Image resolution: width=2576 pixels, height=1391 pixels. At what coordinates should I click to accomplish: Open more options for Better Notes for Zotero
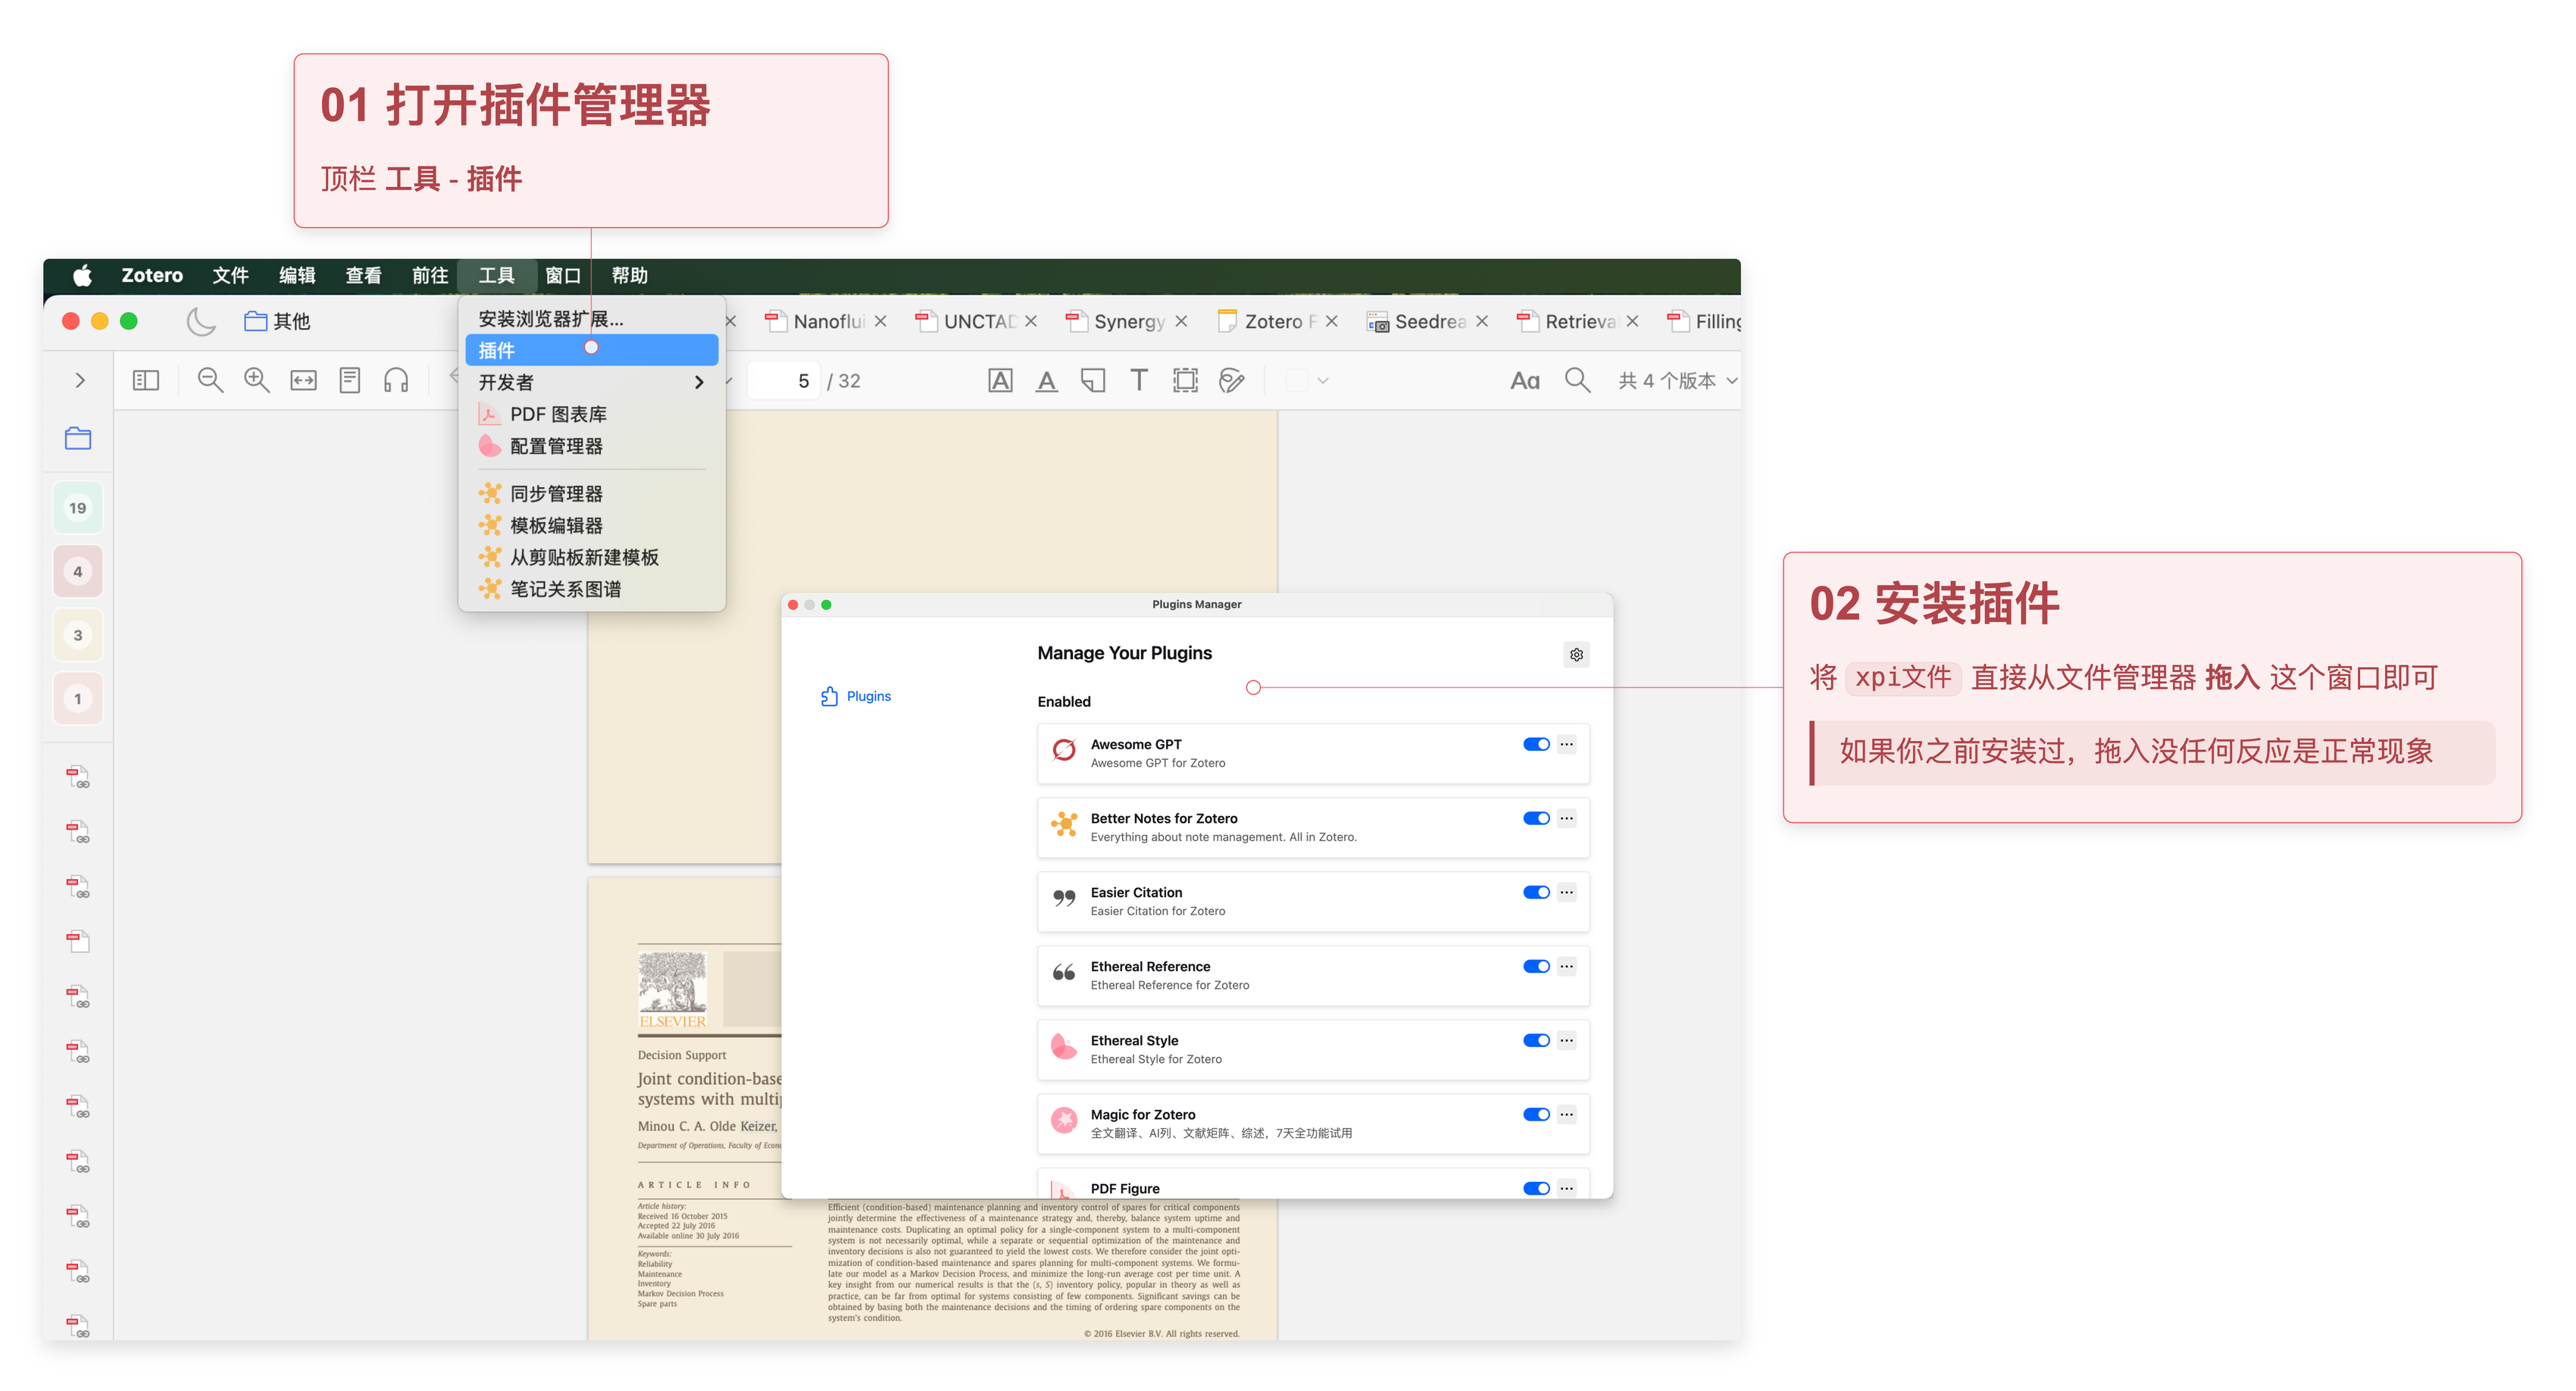pos(1566,818)
